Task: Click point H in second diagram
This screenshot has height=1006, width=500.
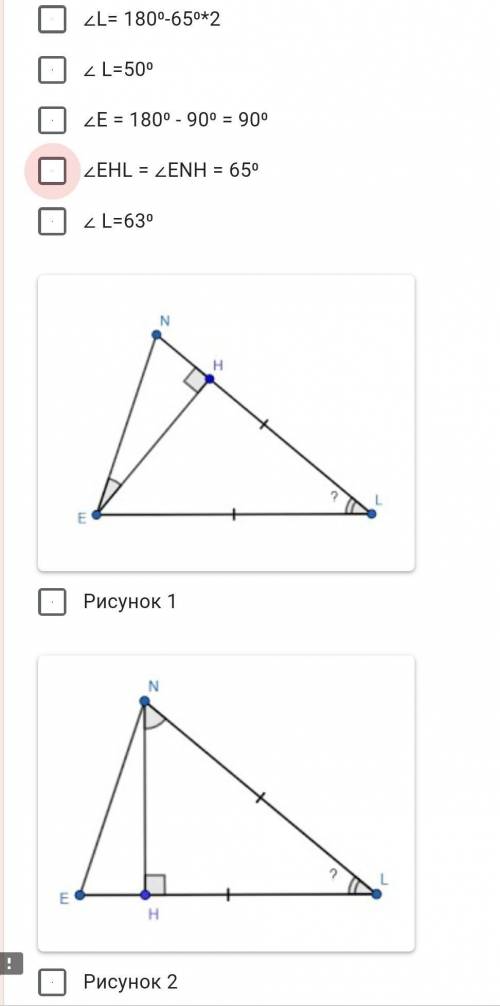Action: [145, 894]
